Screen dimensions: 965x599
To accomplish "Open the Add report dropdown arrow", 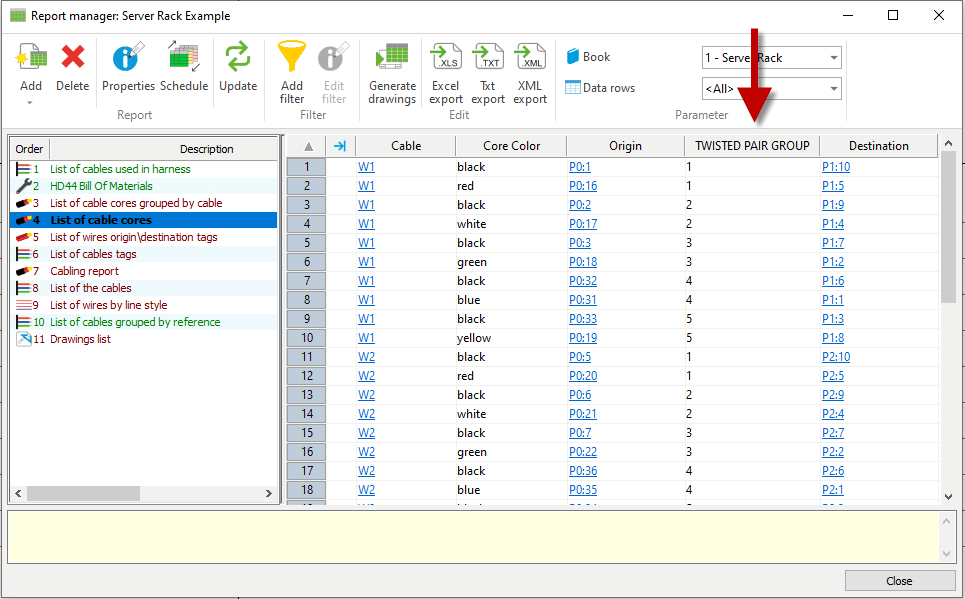I will tap(30, 103).
